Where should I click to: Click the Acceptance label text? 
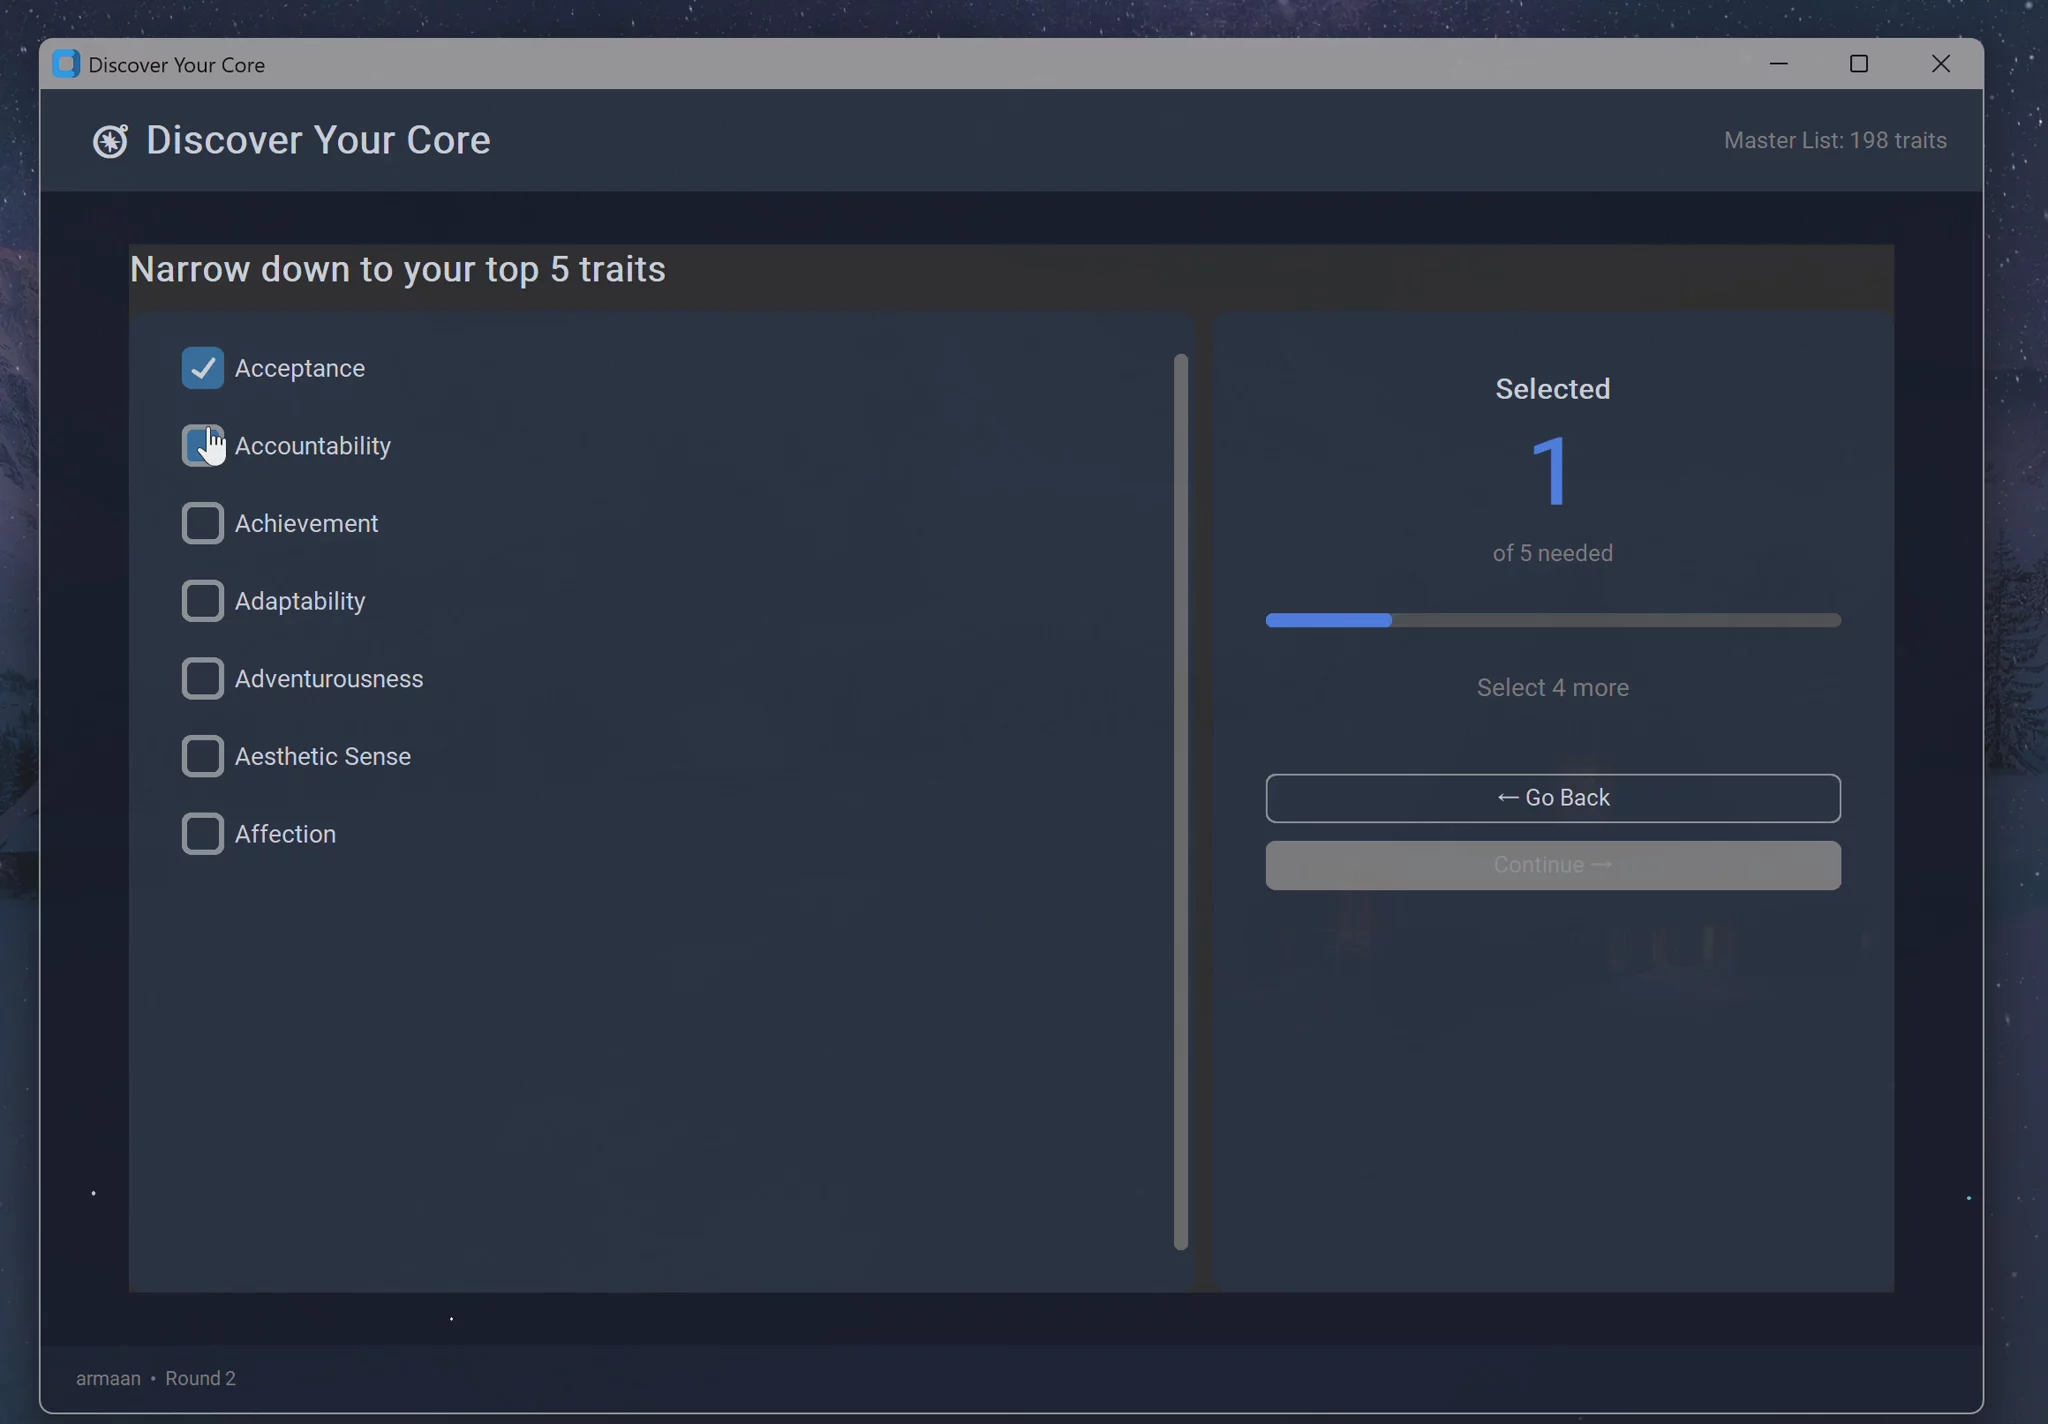(299, 369)
